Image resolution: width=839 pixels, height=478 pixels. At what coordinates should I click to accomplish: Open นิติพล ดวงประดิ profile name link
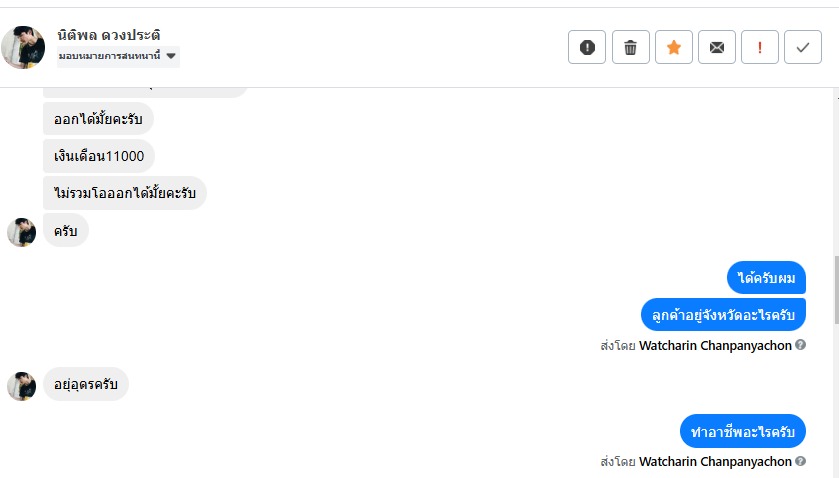click(x=109, y=35)
